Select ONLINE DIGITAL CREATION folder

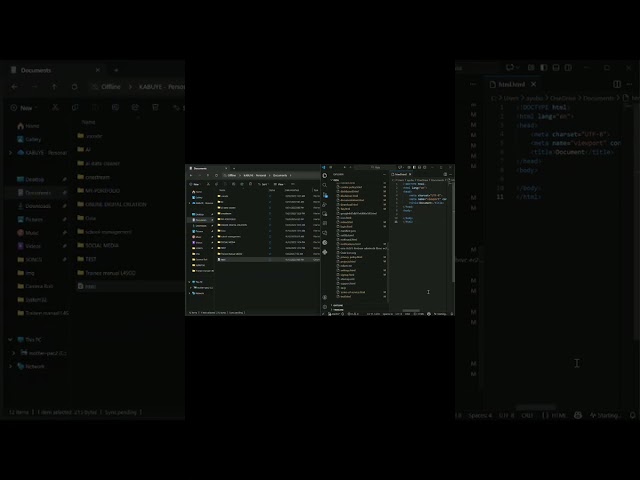click(x=233, y=225)
